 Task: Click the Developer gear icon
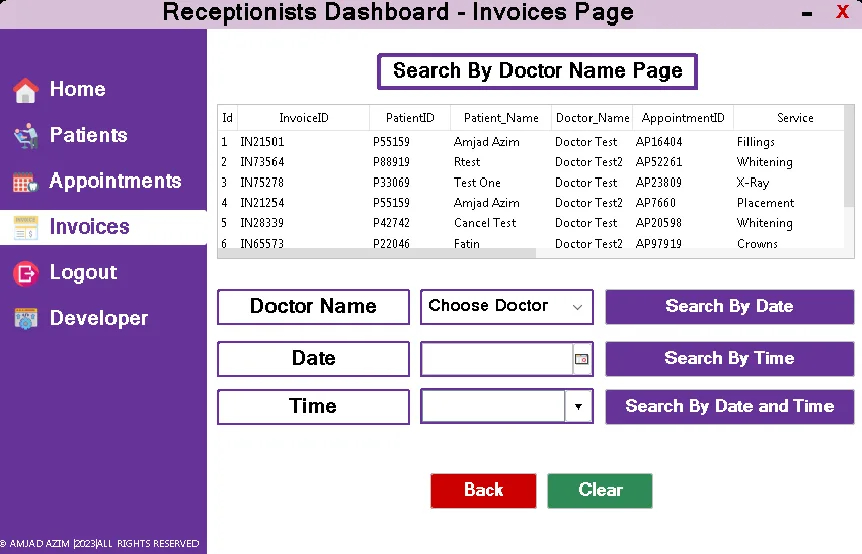pyautogui.click(x=25, y=319)
